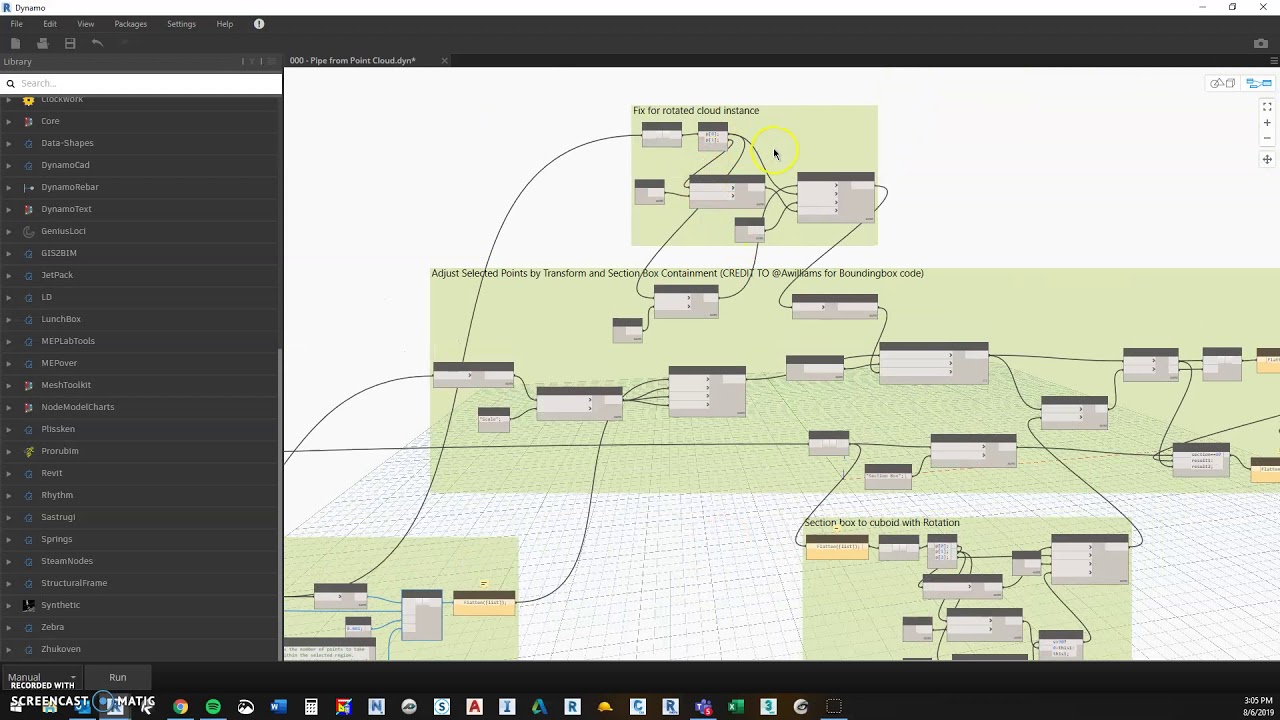Expand the Springs library category
Viewport: 1280px width, 720px height.
(x=9, y=539)
